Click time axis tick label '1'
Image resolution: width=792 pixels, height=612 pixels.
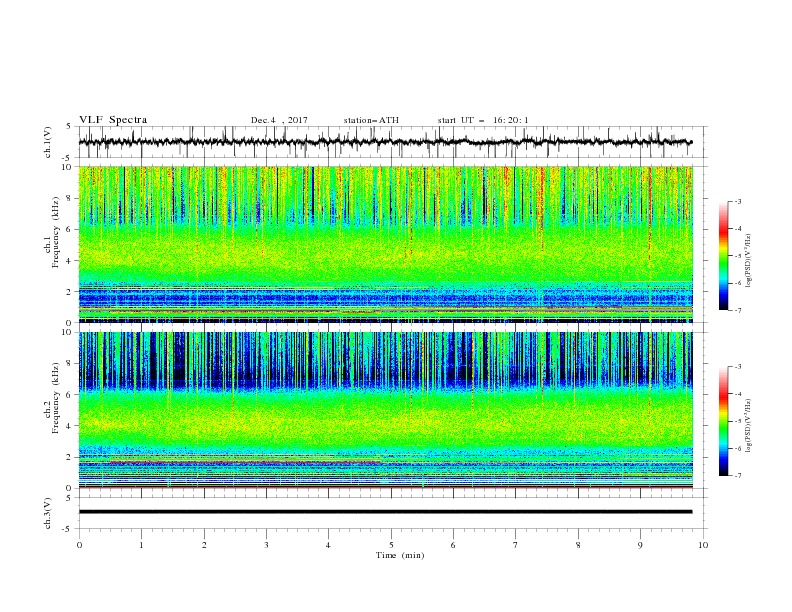(x=141, y=545)
